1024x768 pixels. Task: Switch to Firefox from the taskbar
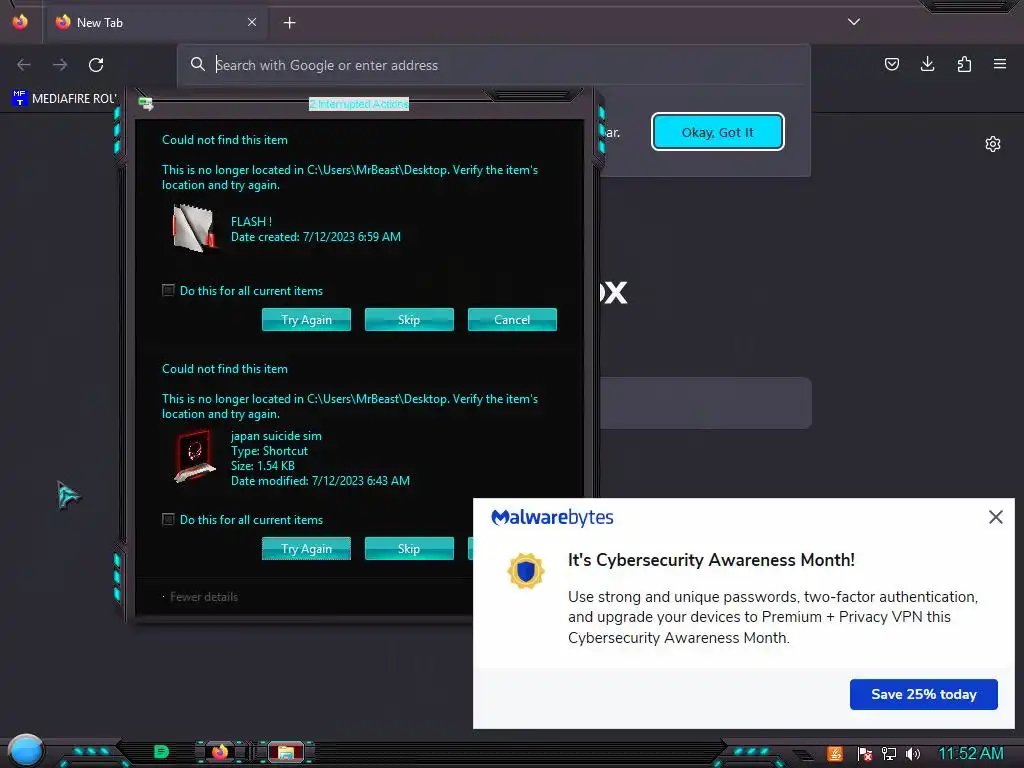point(220,752)
